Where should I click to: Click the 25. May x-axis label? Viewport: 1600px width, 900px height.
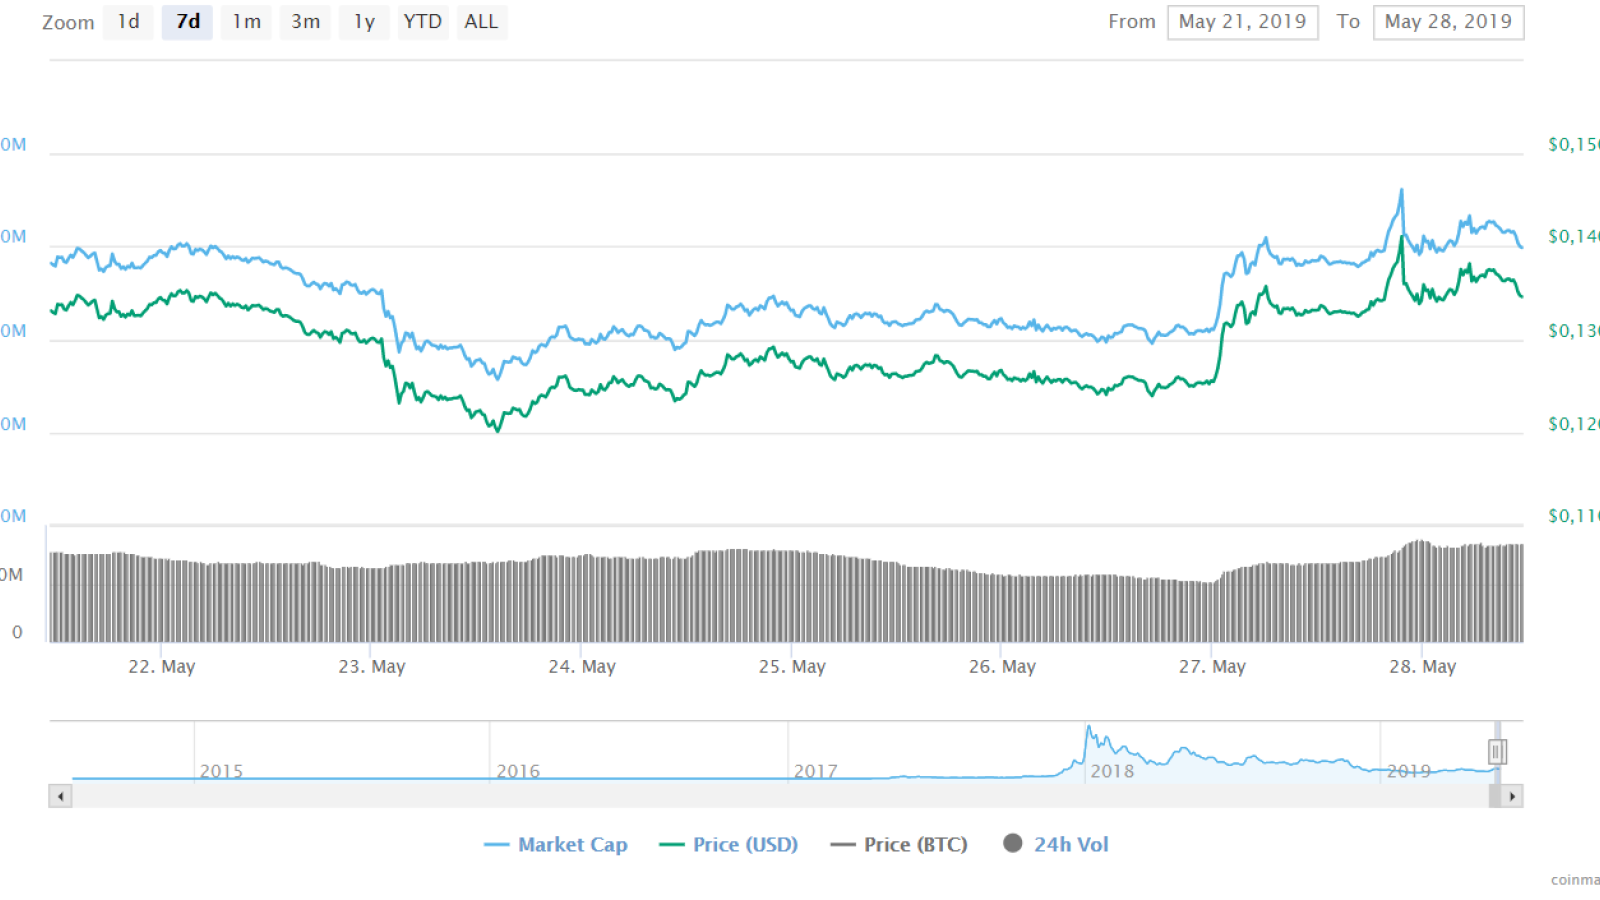point(792,667)
